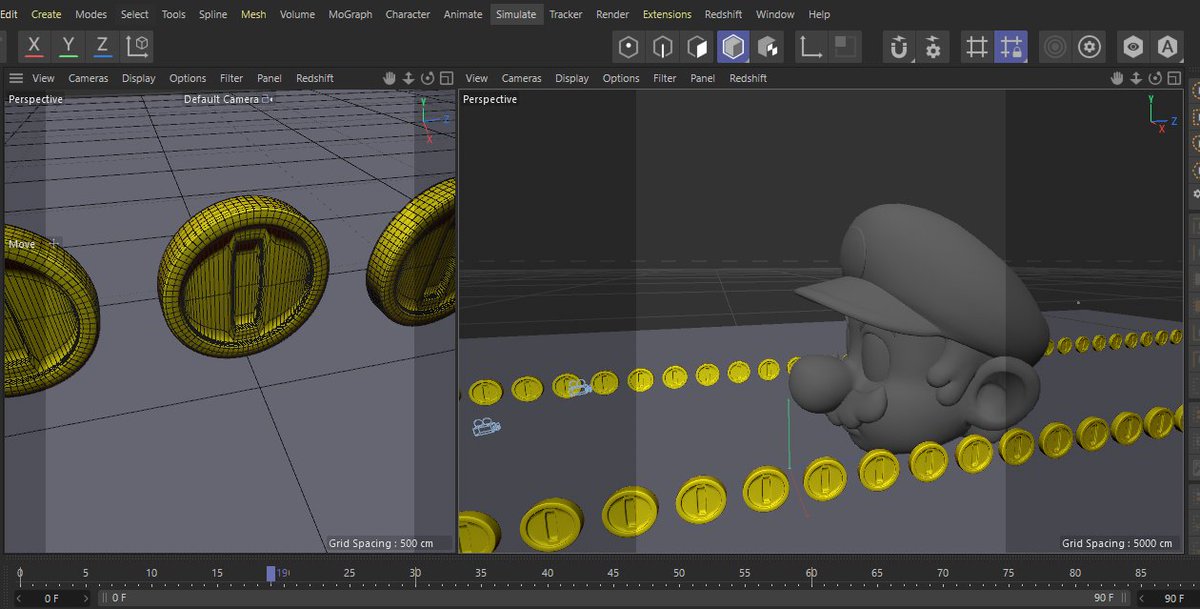Screen dimensions: 1200x609
Task: Click frame 30 on the timeline ruler
Action: 415,573
